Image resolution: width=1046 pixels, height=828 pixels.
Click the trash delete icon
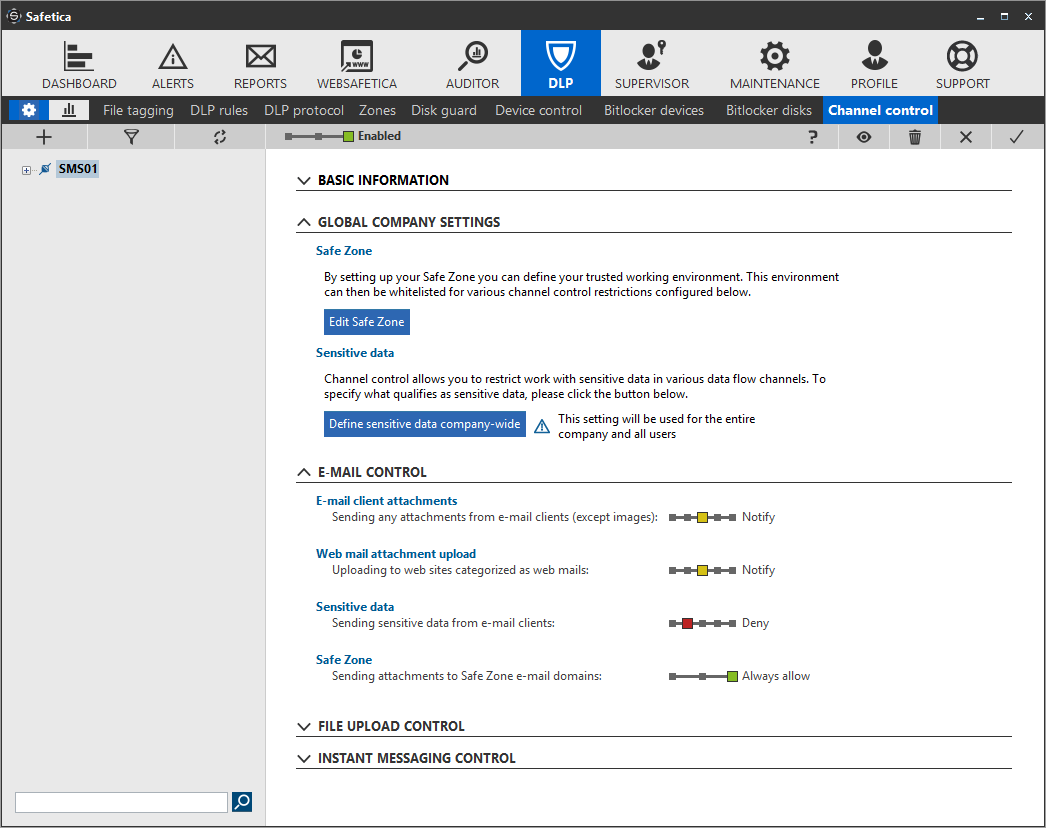915,137
